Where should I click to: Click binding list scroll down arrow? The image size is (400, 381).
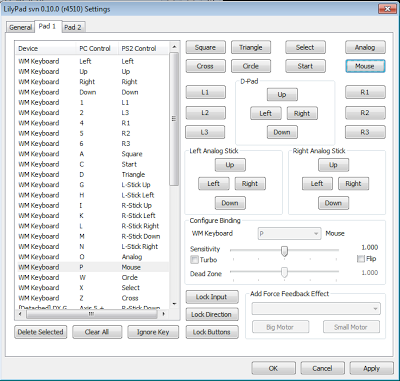click(x=174, y=304)
